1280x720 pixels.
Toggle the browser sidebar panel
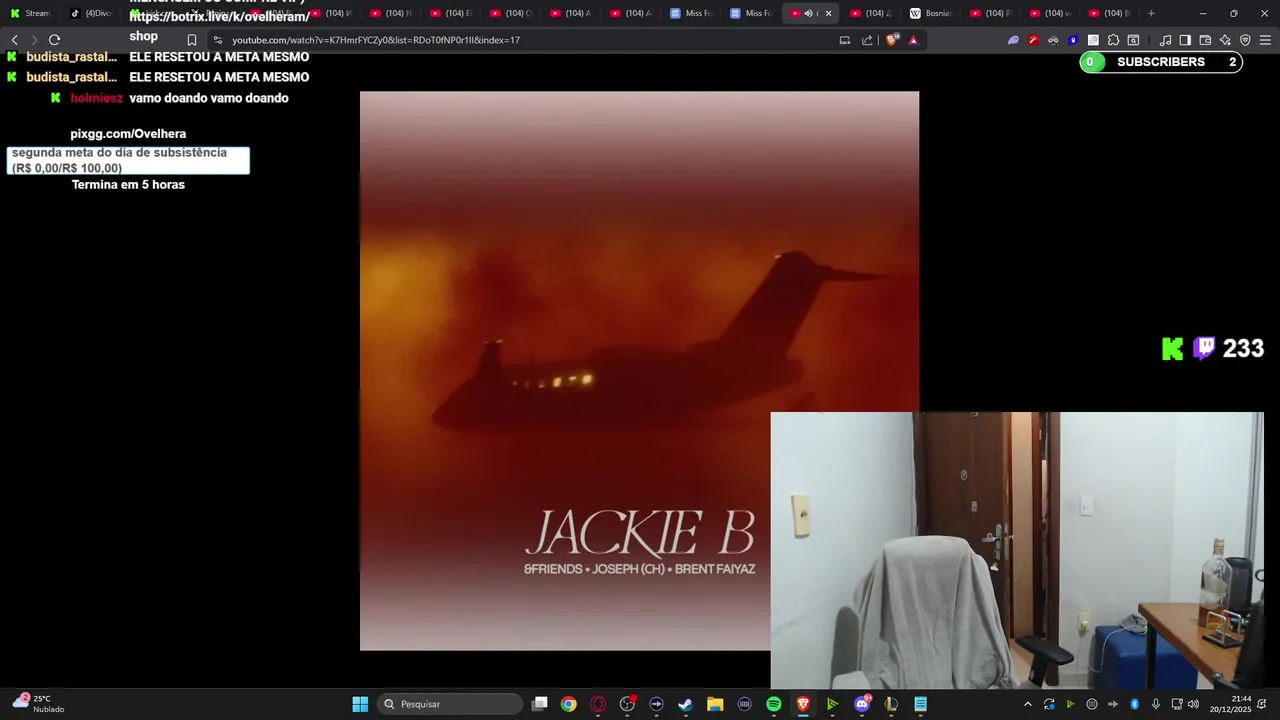tap(1185, 40)
